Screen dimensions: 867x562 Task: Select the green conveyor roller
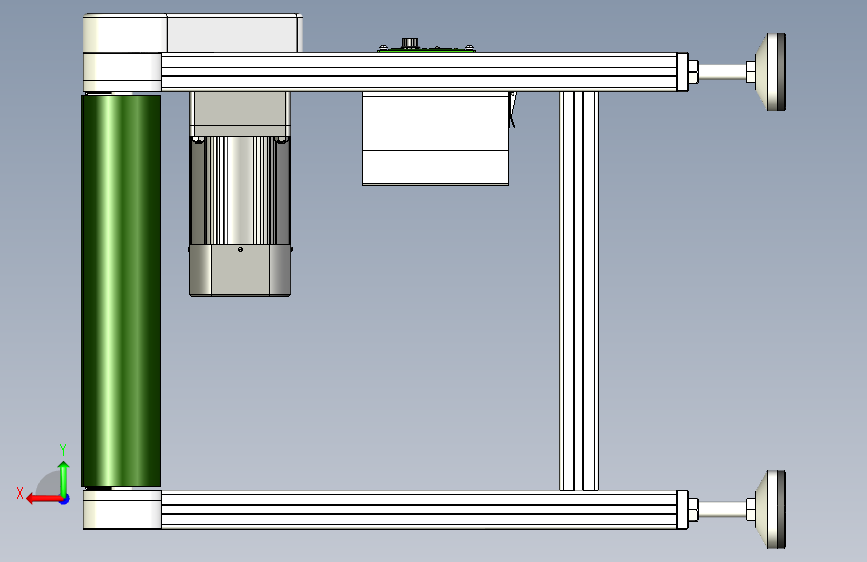121,291
